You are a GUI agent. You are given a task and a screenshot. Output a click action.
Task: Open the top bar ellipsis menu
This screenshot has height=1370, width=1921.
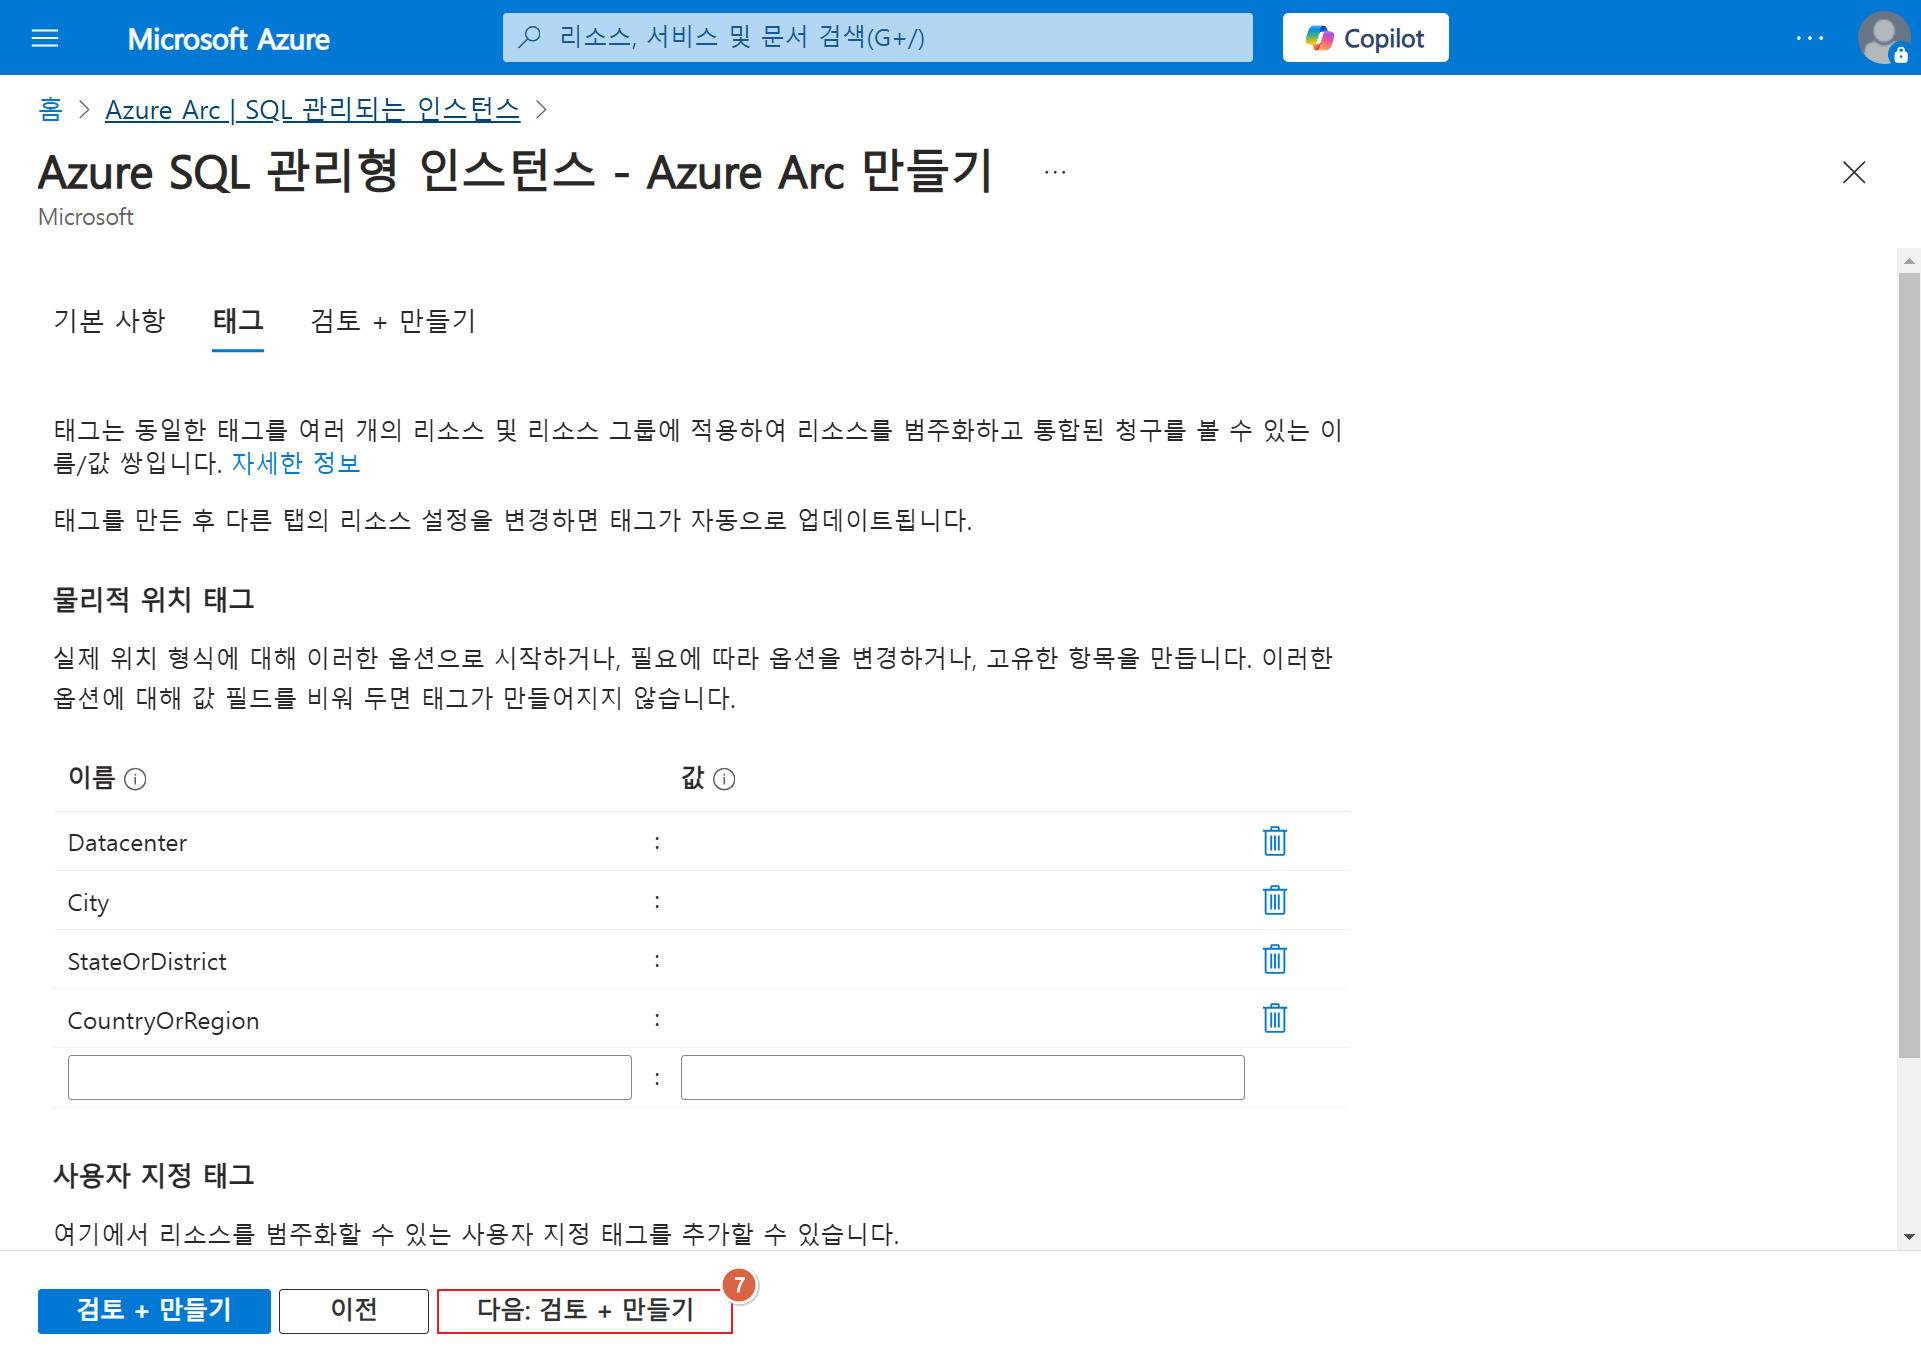coord(1809,38)
